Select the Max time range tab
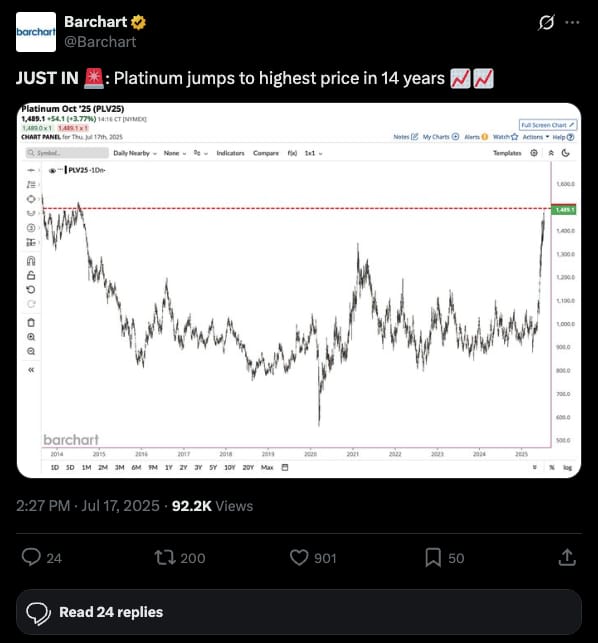The image size is (598, 643). click(267, 467)
